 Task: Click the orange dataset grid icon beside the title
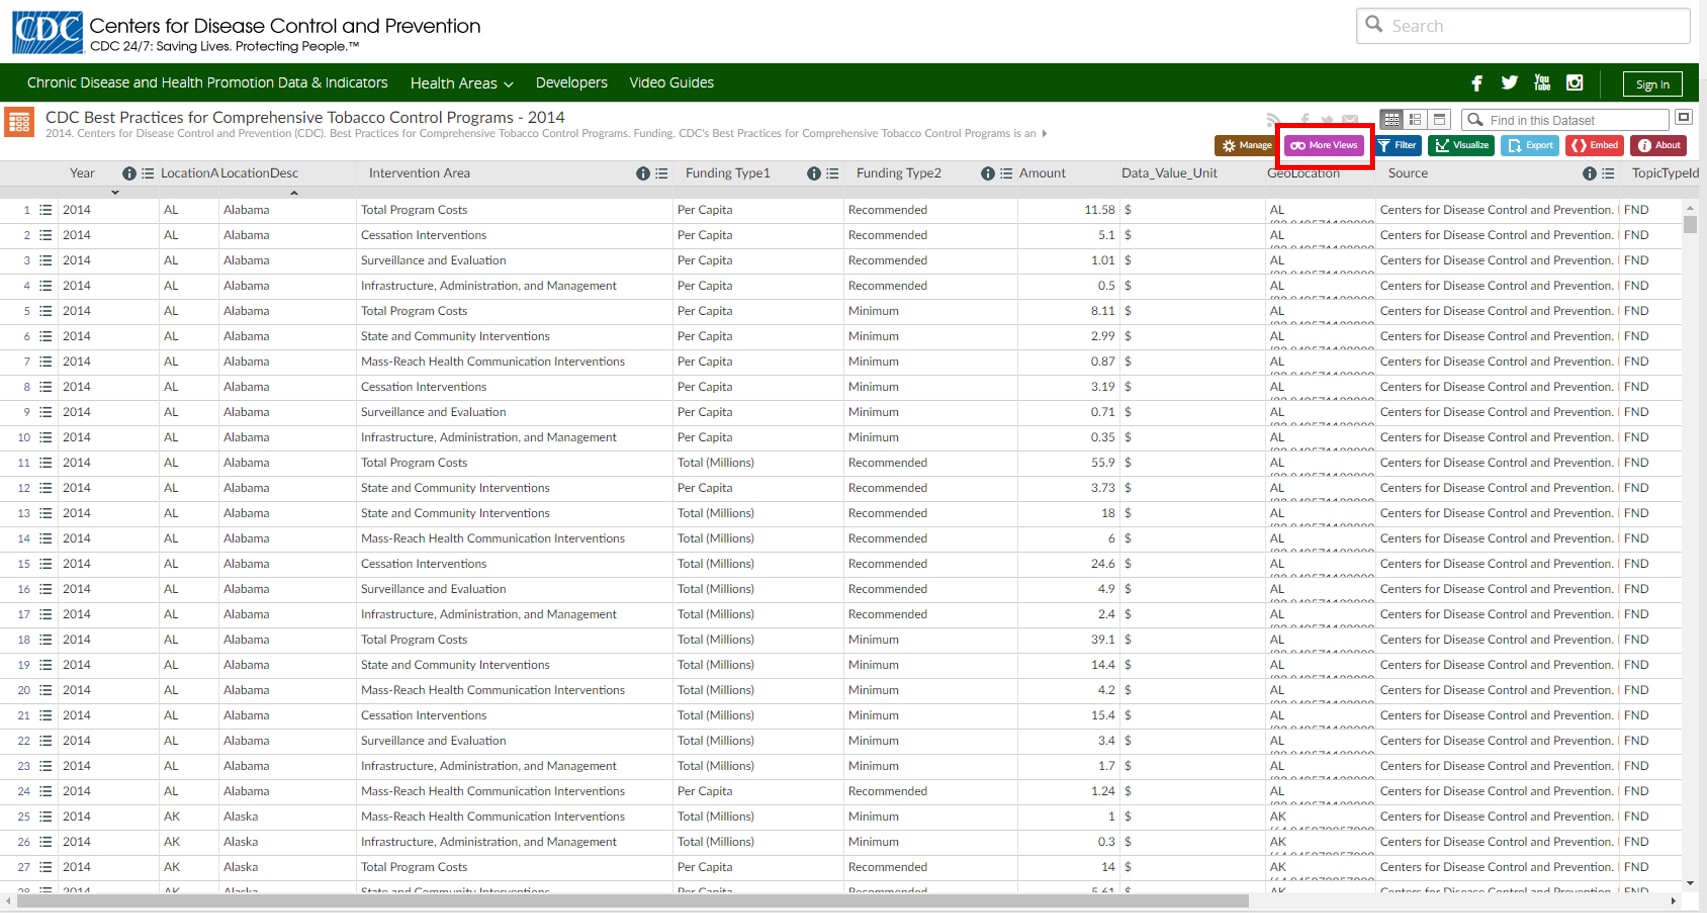(19, 122)
